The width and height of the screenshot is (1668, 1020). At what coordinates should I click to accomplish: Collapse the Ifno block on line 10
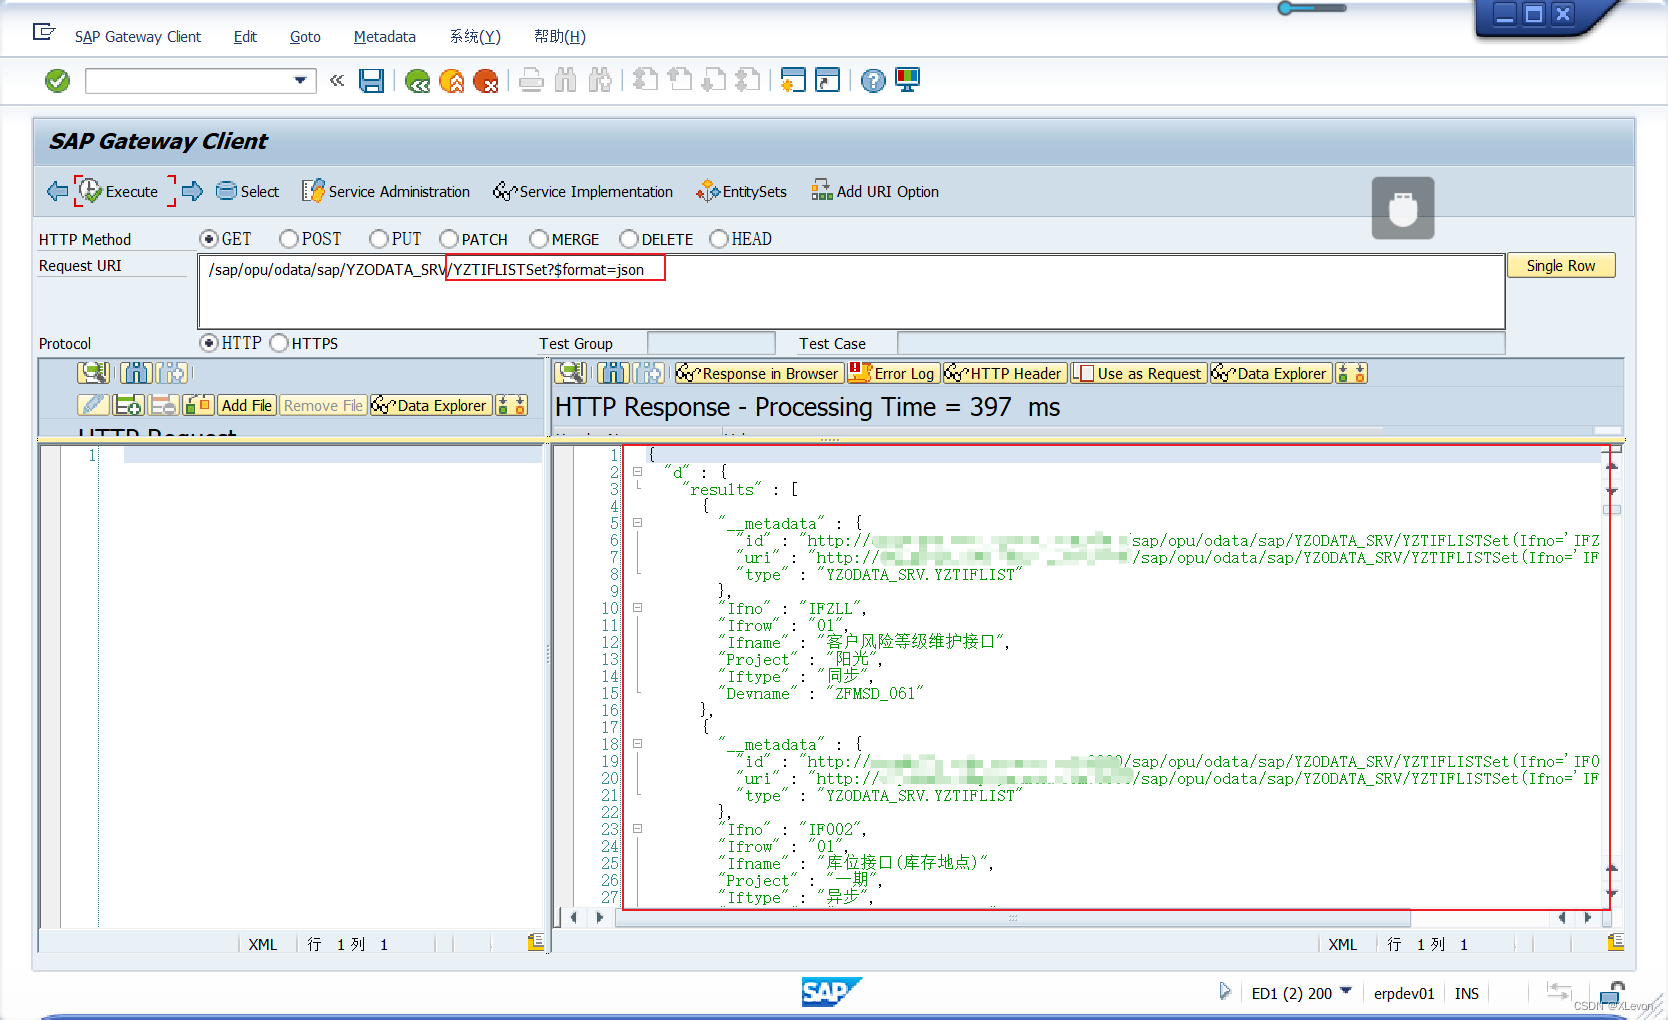637,608
